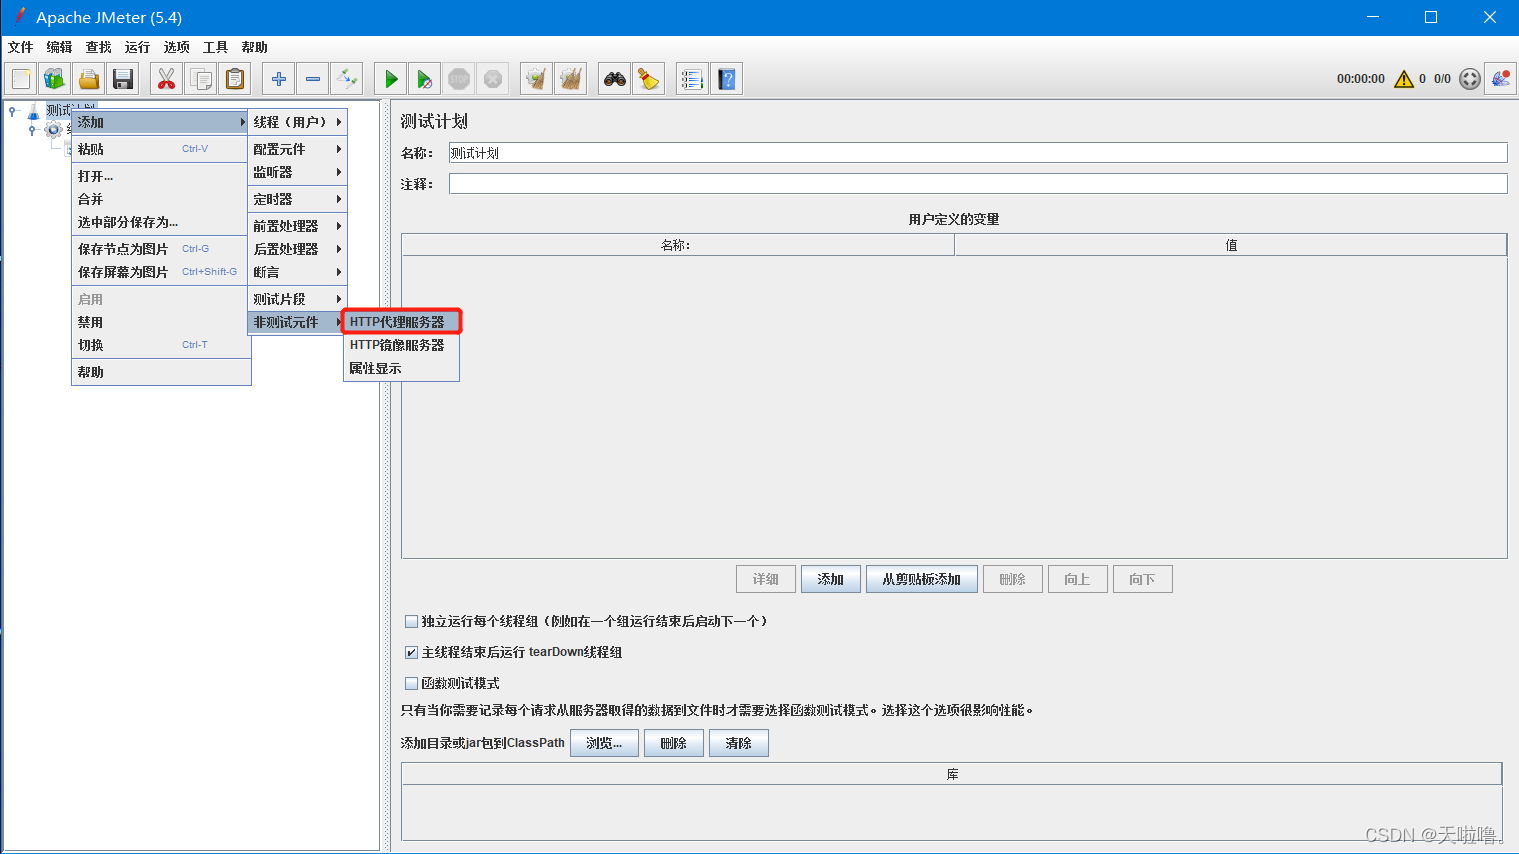Open the 非测试元件 submenu item
Viewport: 1519px width, 854px height.
tap(297, 322)
